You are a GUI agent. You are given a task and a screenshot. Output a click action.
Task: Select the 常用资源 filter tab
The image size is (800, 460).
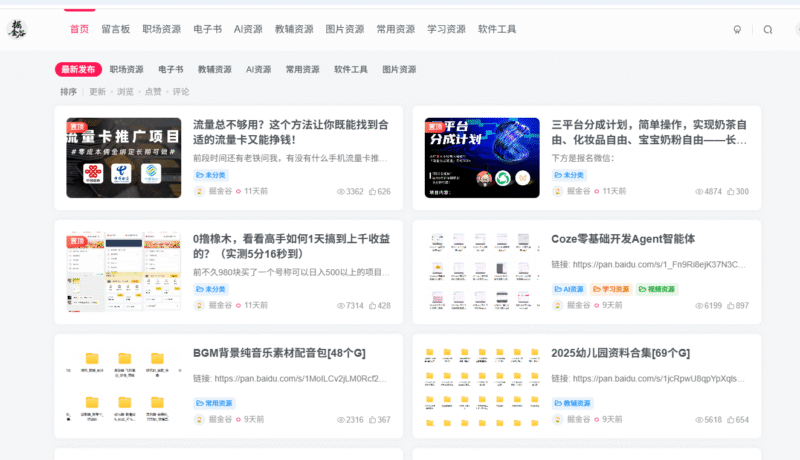click(303, 69)
